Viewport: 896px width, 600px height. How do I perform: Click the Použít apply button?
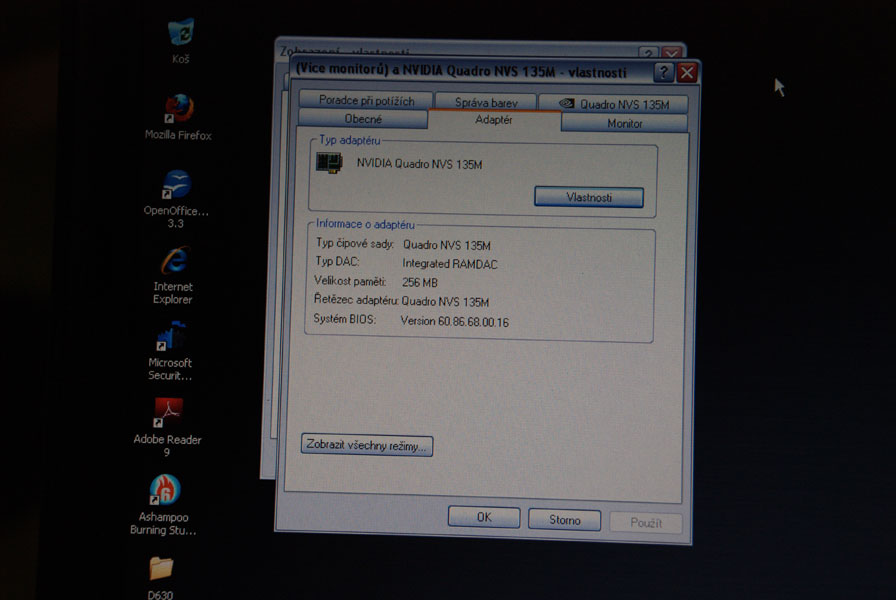646,523
